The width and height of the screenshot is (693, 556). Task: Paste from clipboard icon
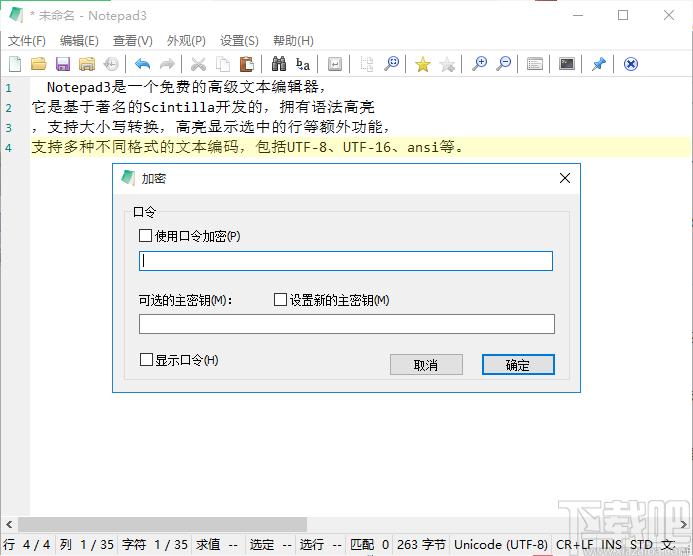pyautogui.click(x=247, y=64)
